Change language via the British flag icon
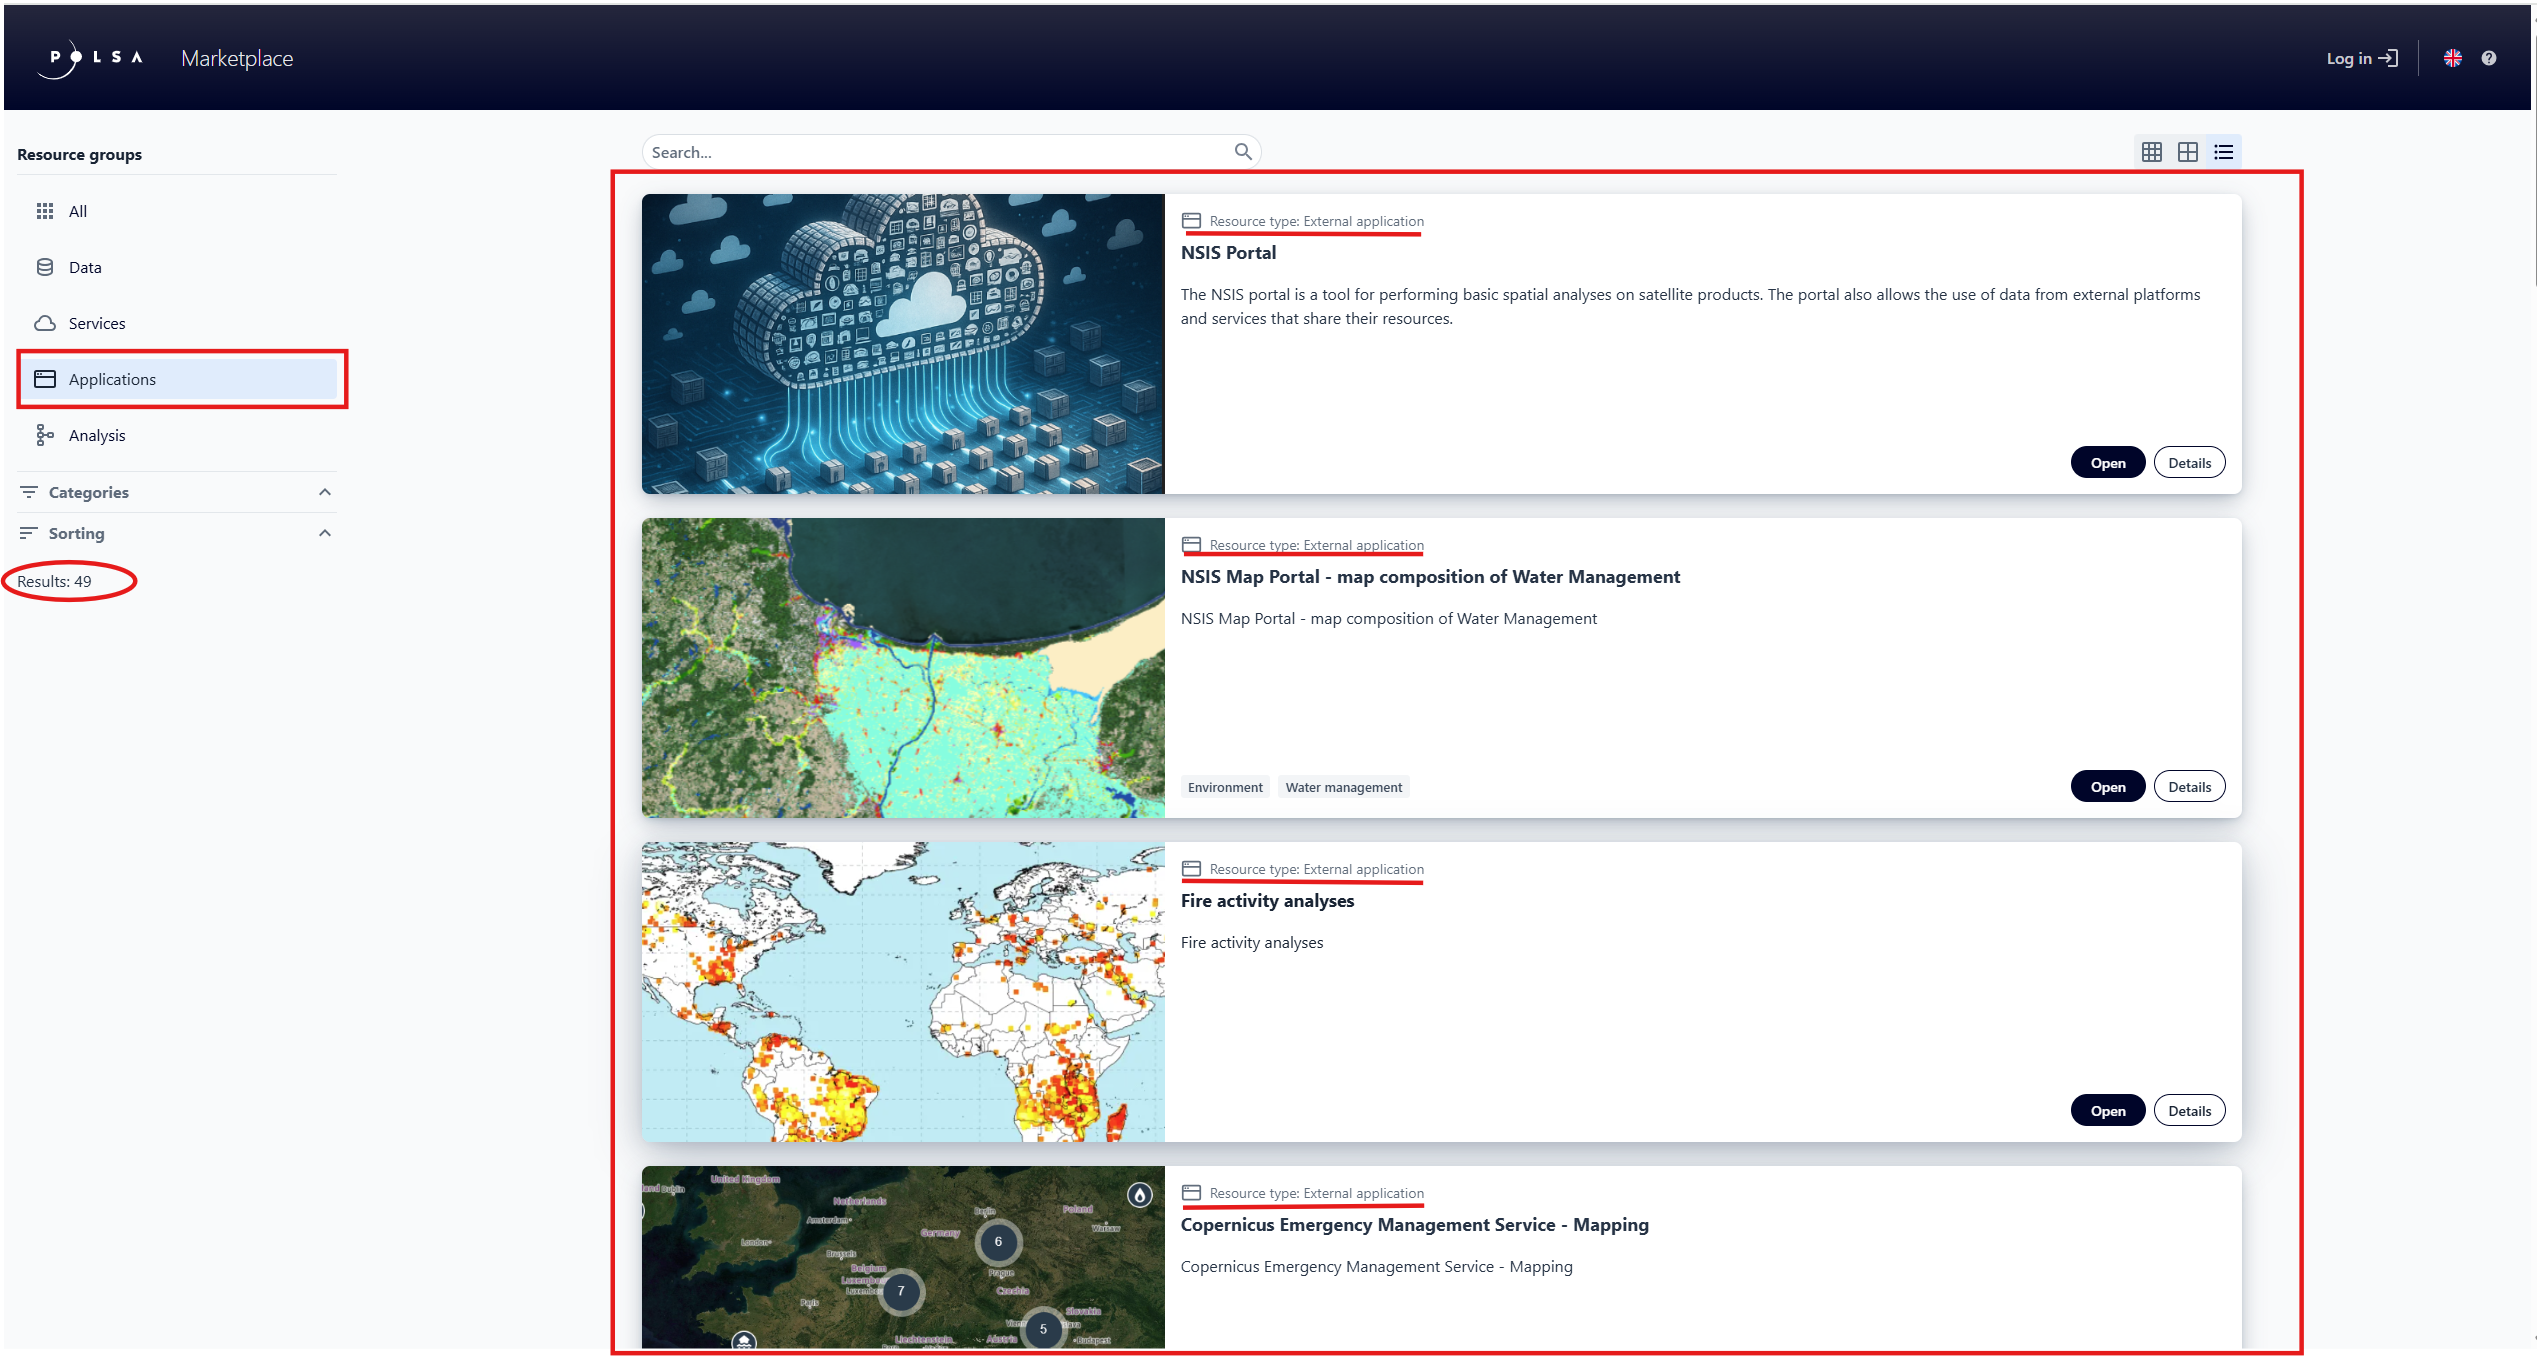The width and height of the screenshot is (2537, 1356). 2452,57
